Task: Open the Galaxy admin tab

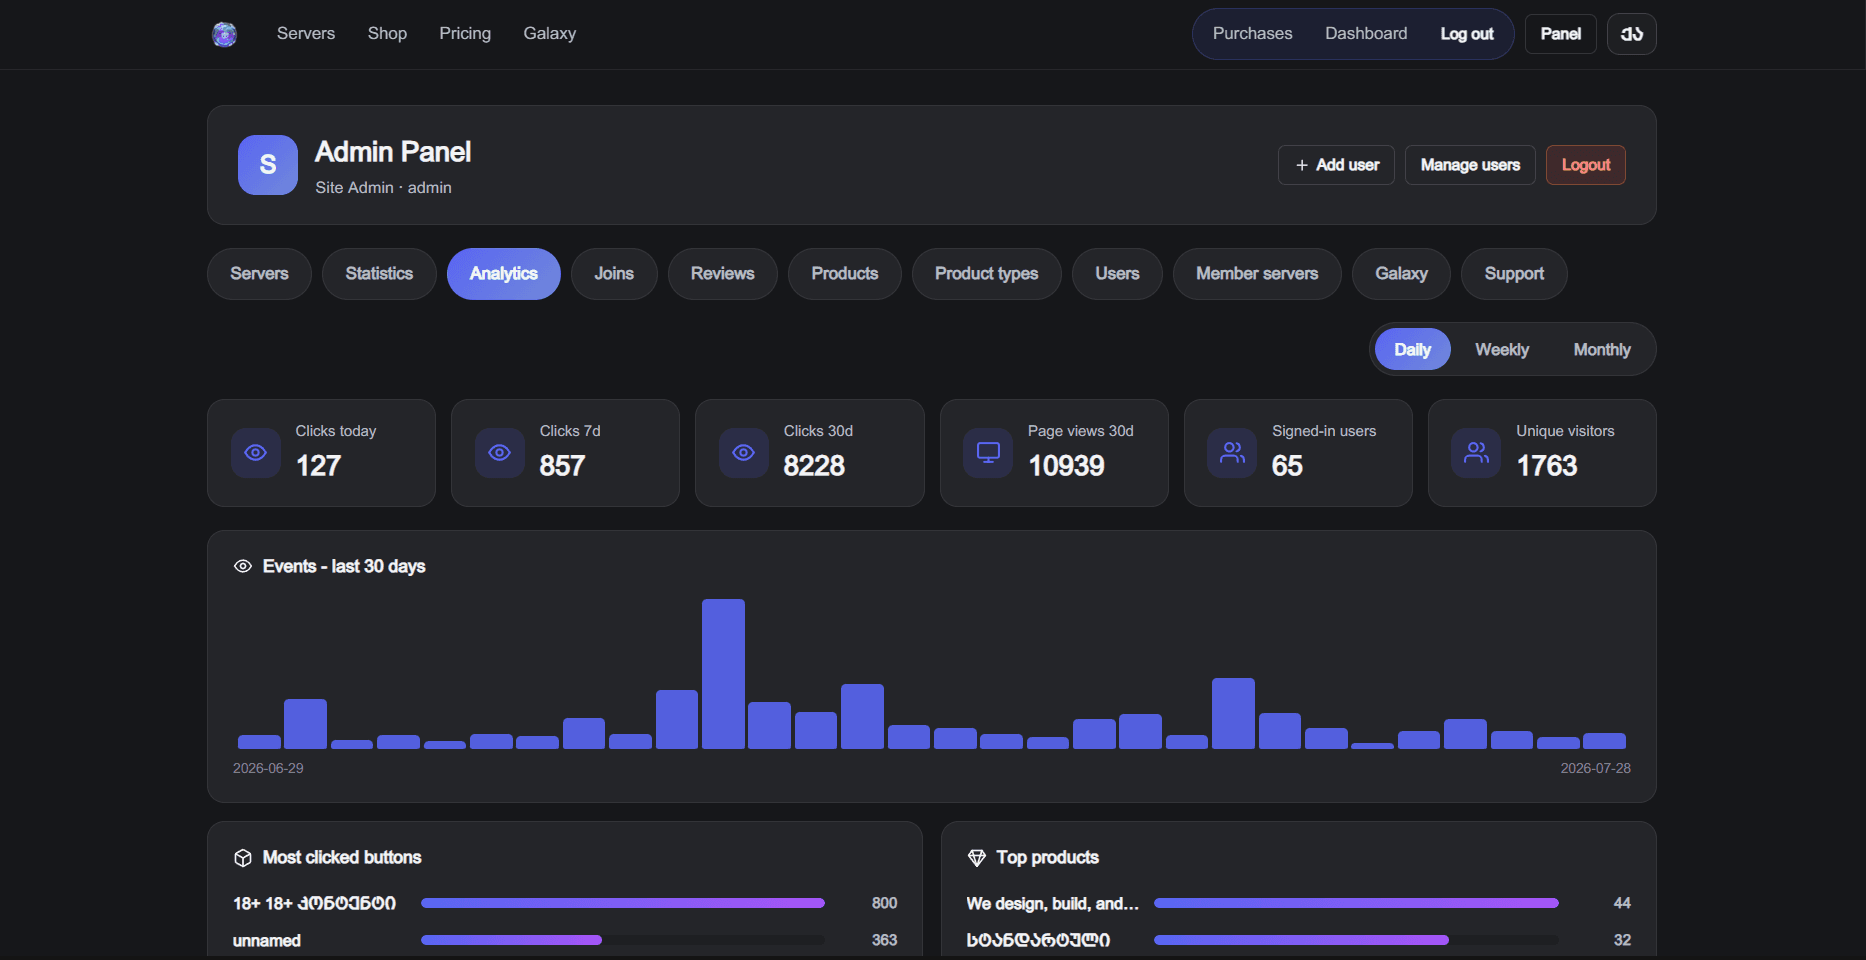Action: 1401,274
